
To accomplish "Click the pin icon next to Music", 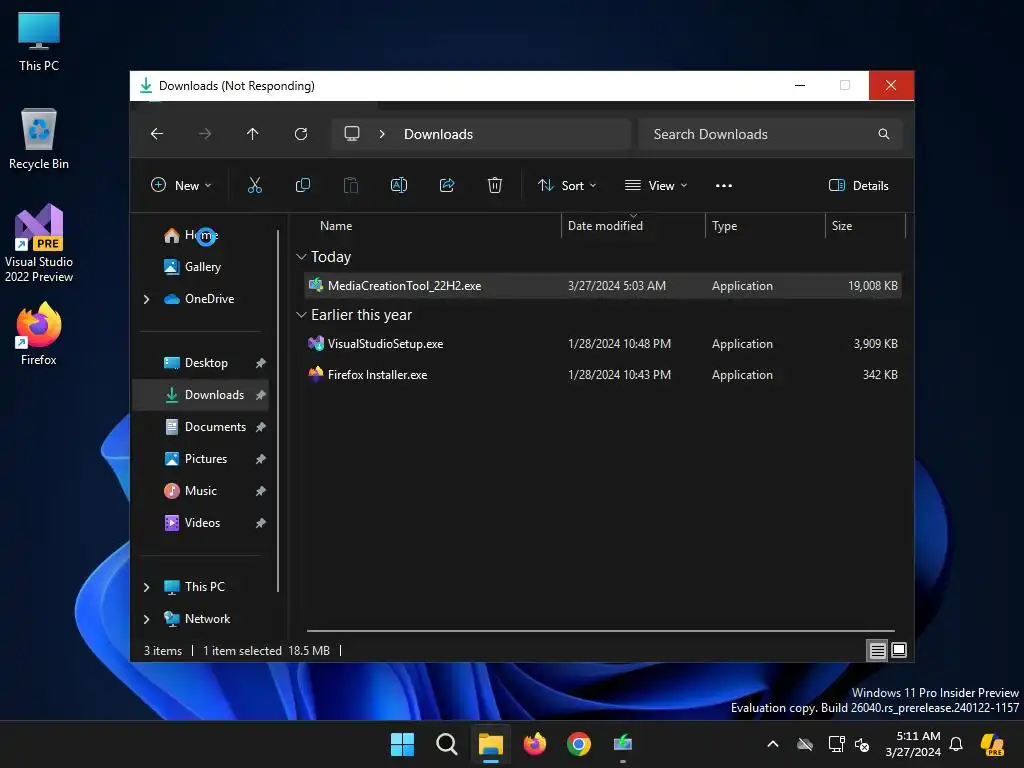I will 261,491.
